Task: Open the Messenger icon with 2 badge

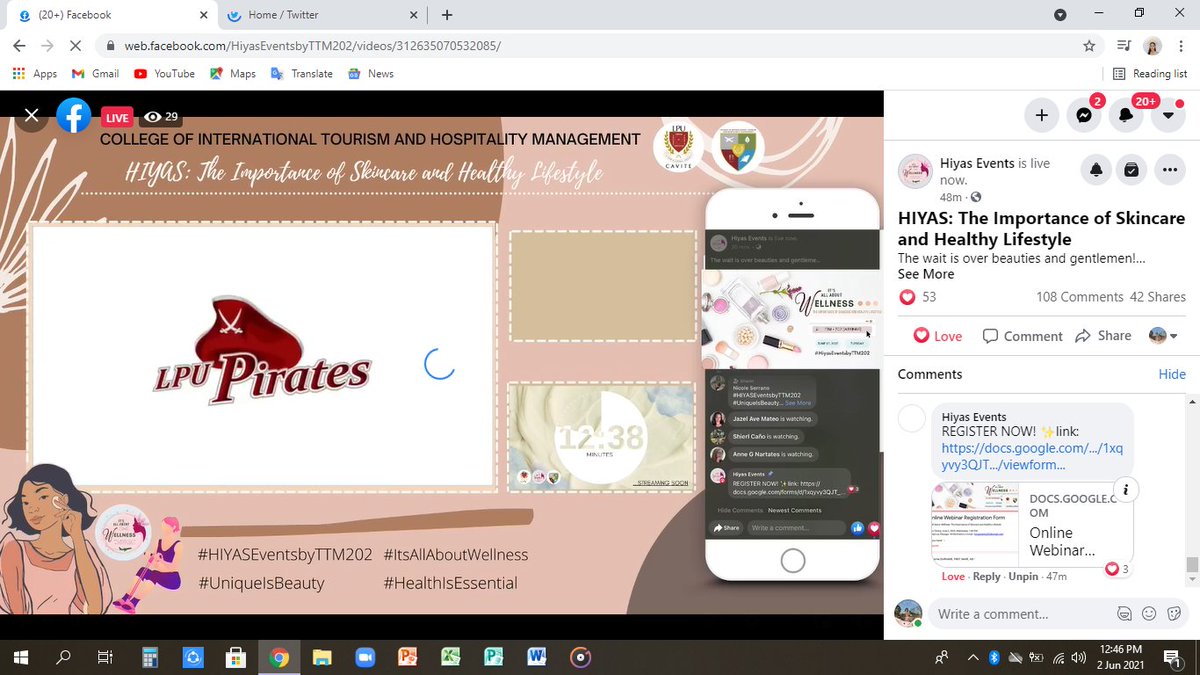Action: click(x=1083, y=116)
